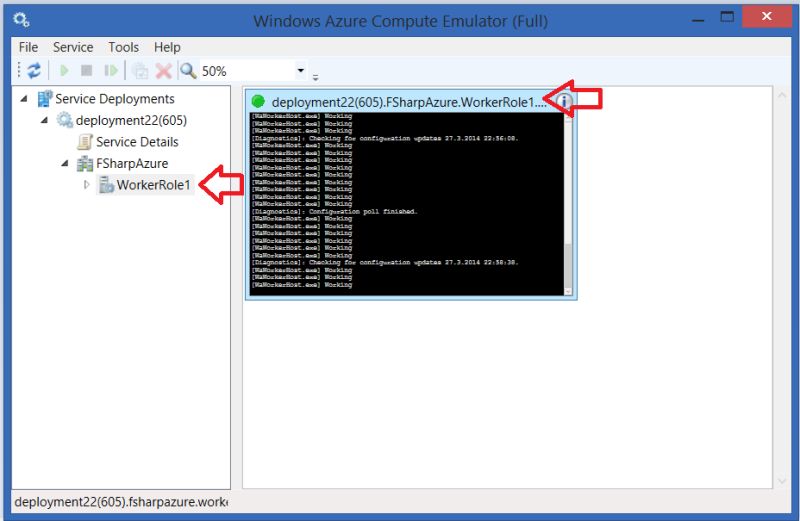Click the magnifier zoom icon
Image resolution: width=800 pixels, height=521 pixels.
click(x=188, y=70)
